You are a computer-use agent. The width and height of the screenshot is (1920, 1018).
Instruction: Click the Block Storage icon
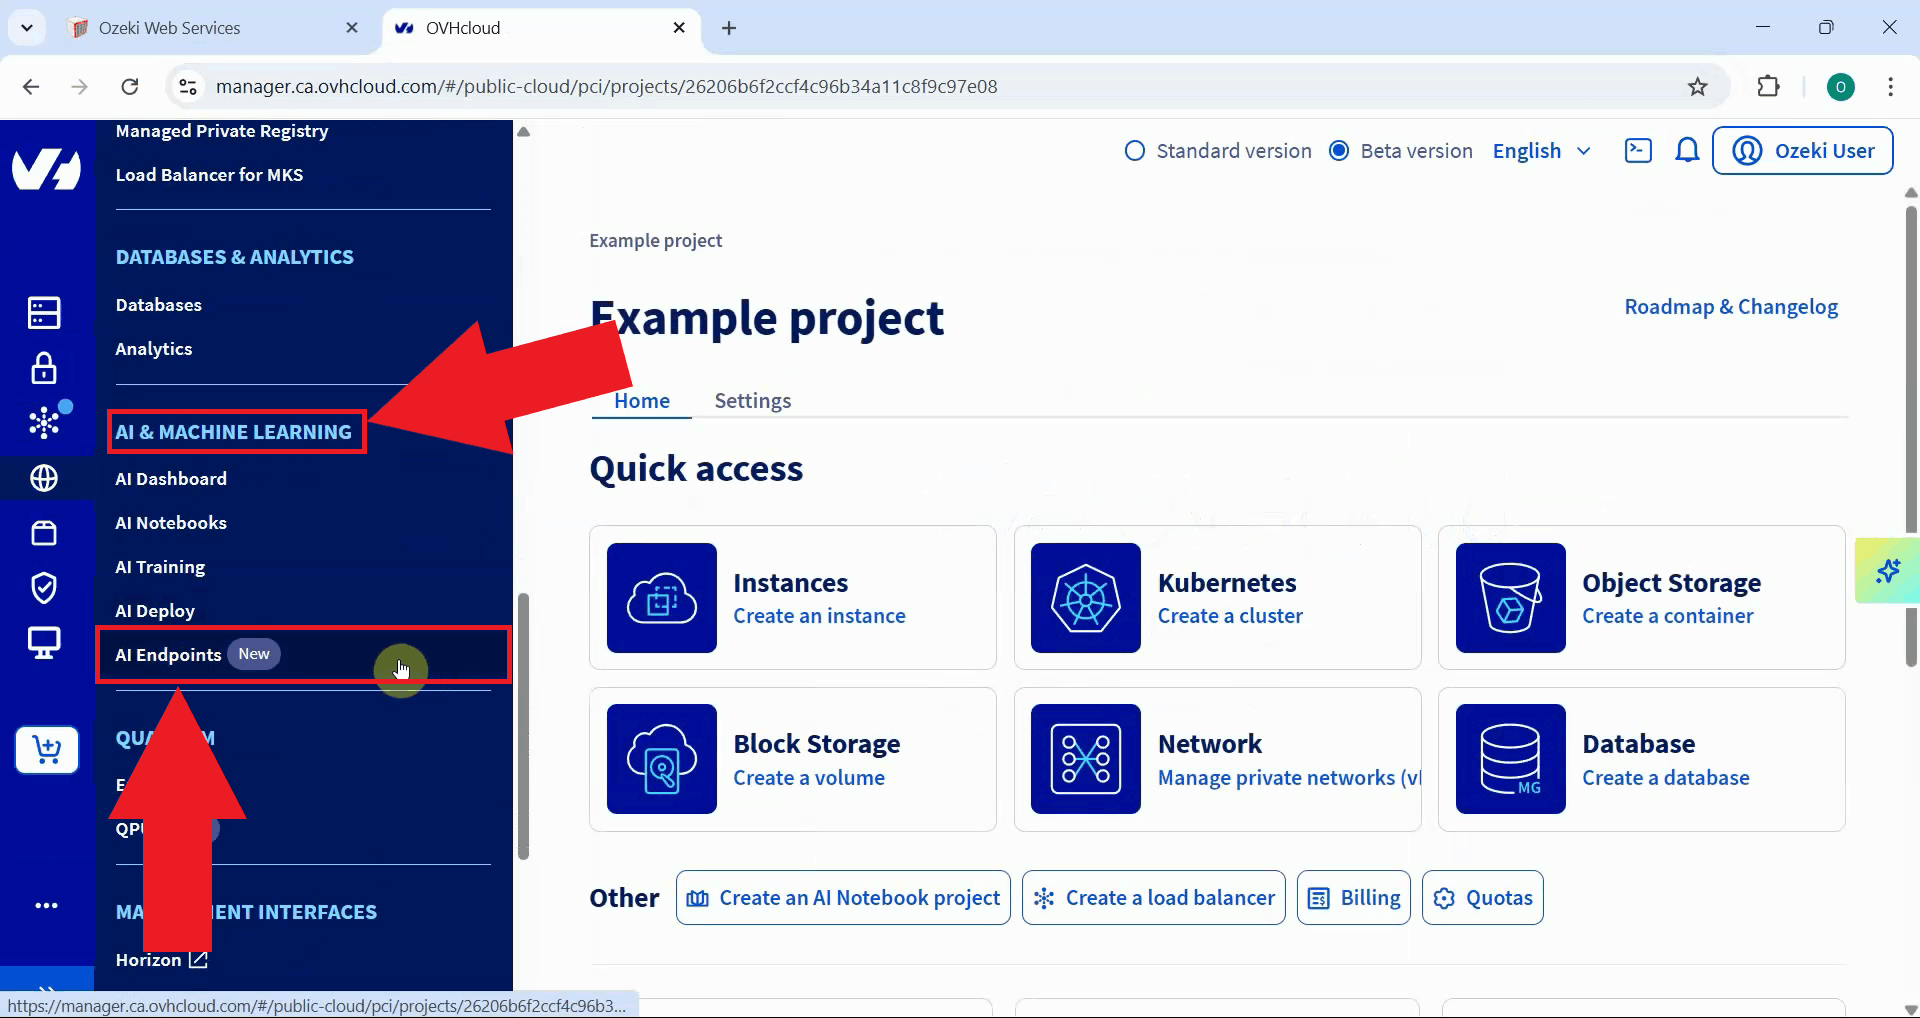point(661,759)
